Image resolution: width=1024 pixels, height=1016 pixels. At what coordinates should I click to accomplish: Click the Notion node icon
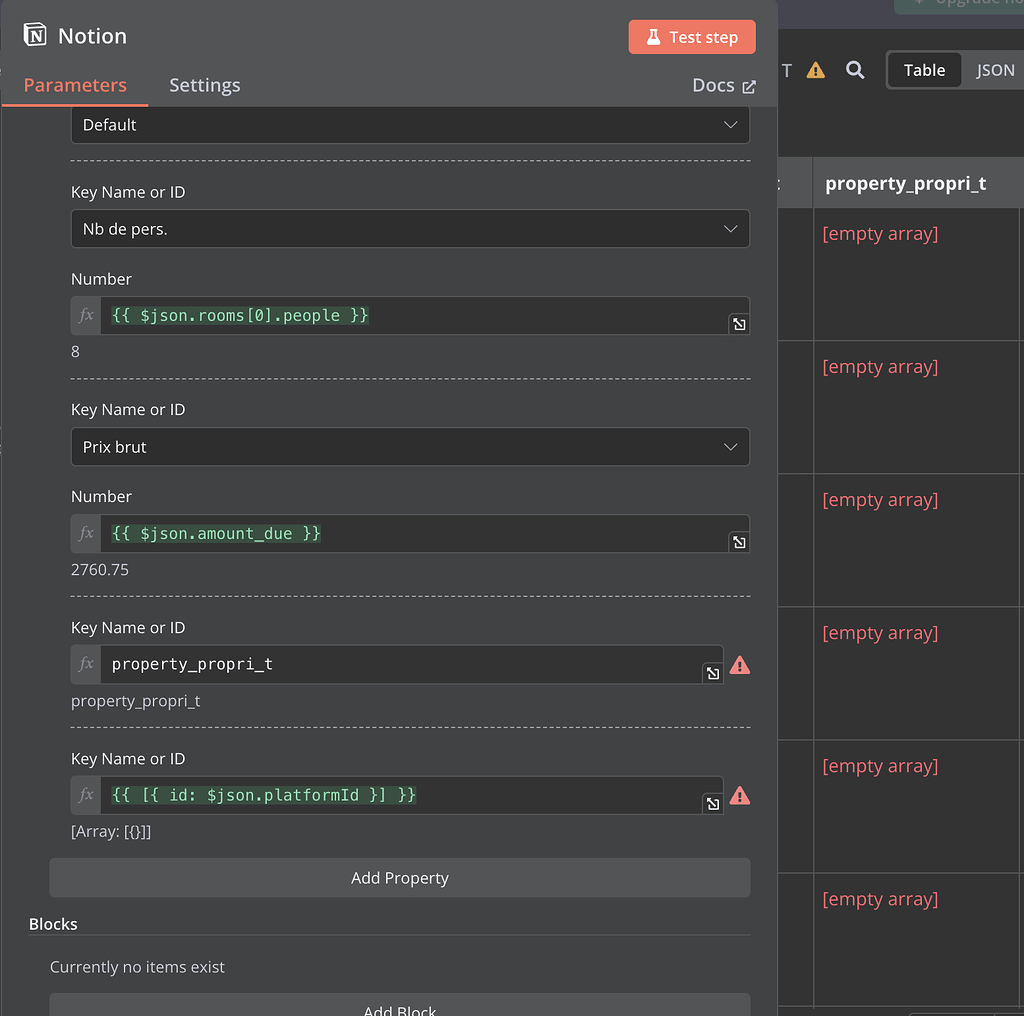[31, 35]
